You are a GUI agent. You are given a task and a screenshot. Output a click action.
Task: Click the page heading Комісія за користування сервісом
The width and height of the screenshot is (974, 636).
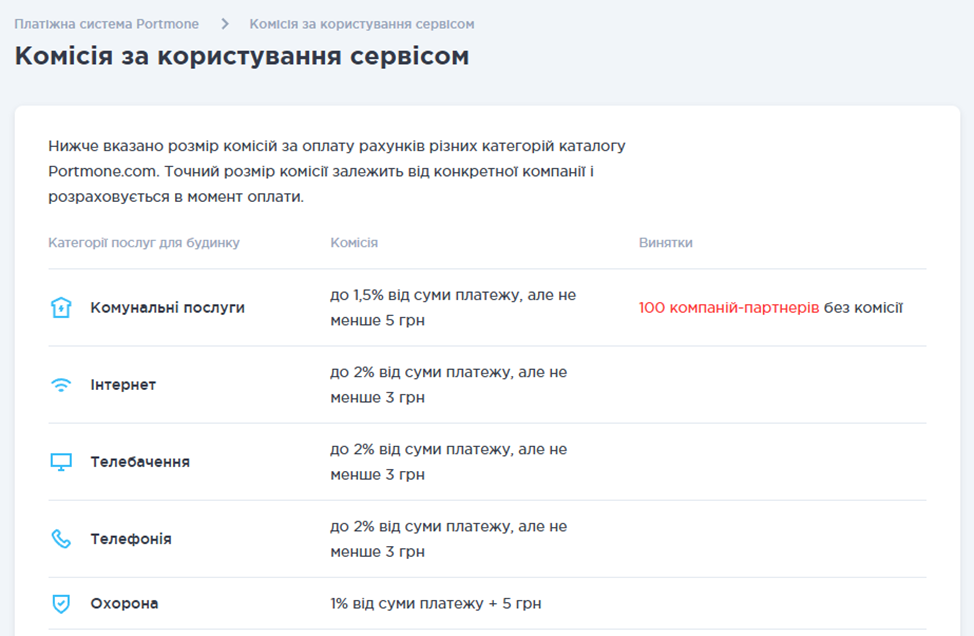[241, 56]
